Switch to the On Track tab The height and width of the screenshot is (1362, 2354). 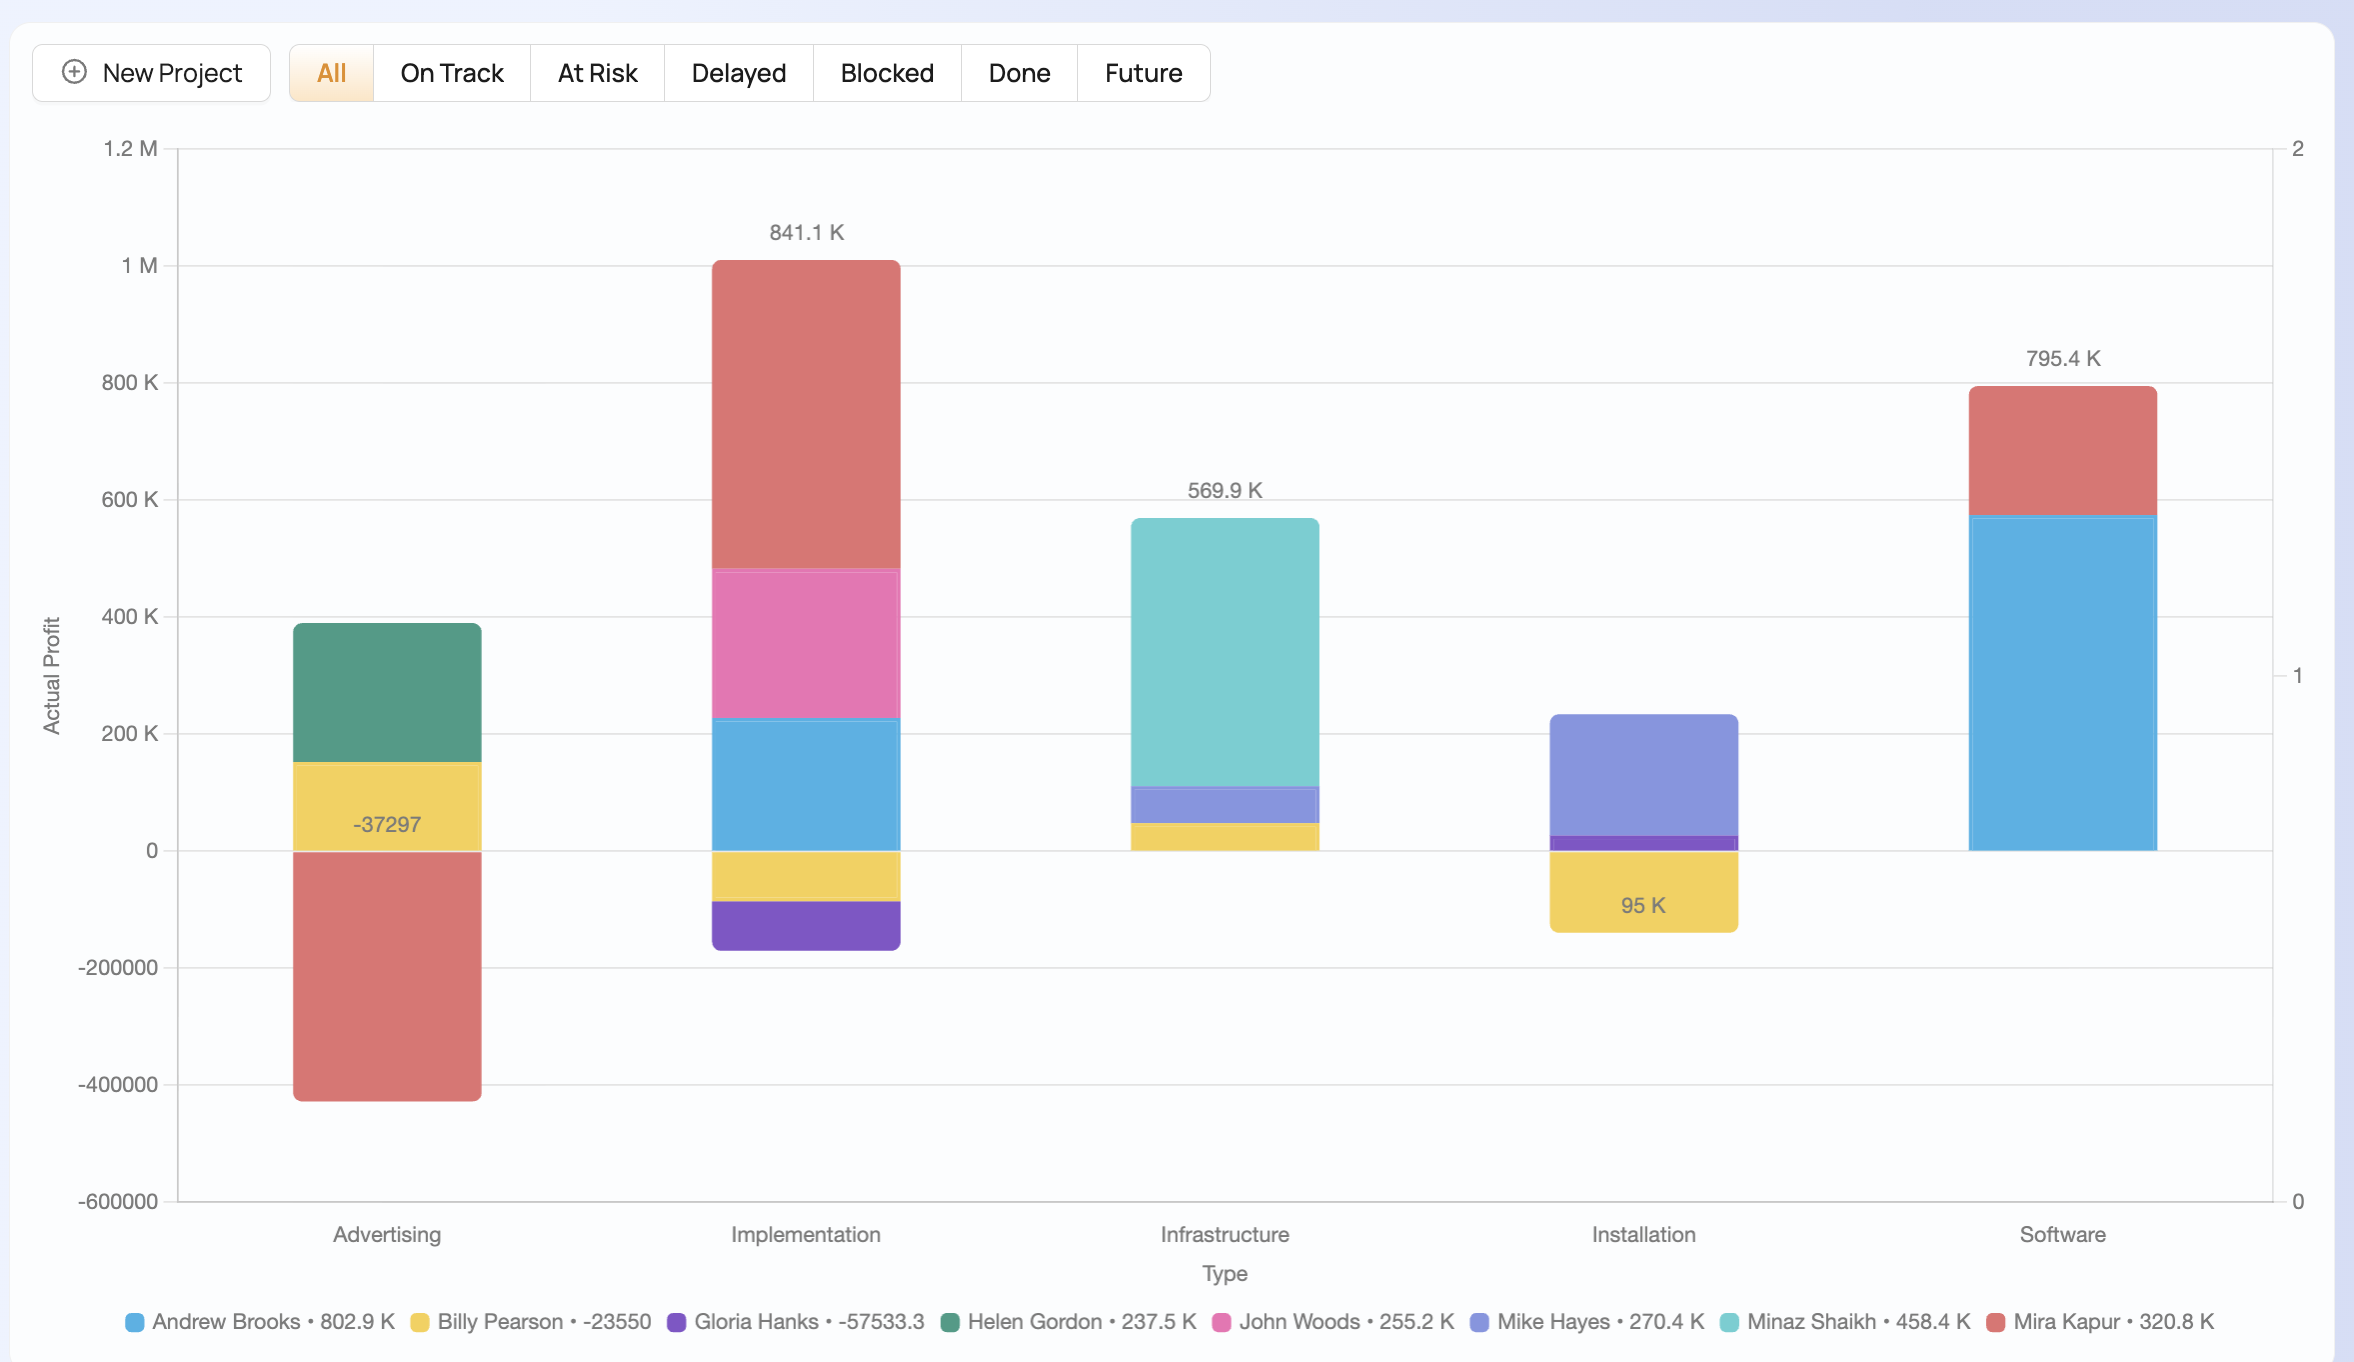click(x=452, y=73)
